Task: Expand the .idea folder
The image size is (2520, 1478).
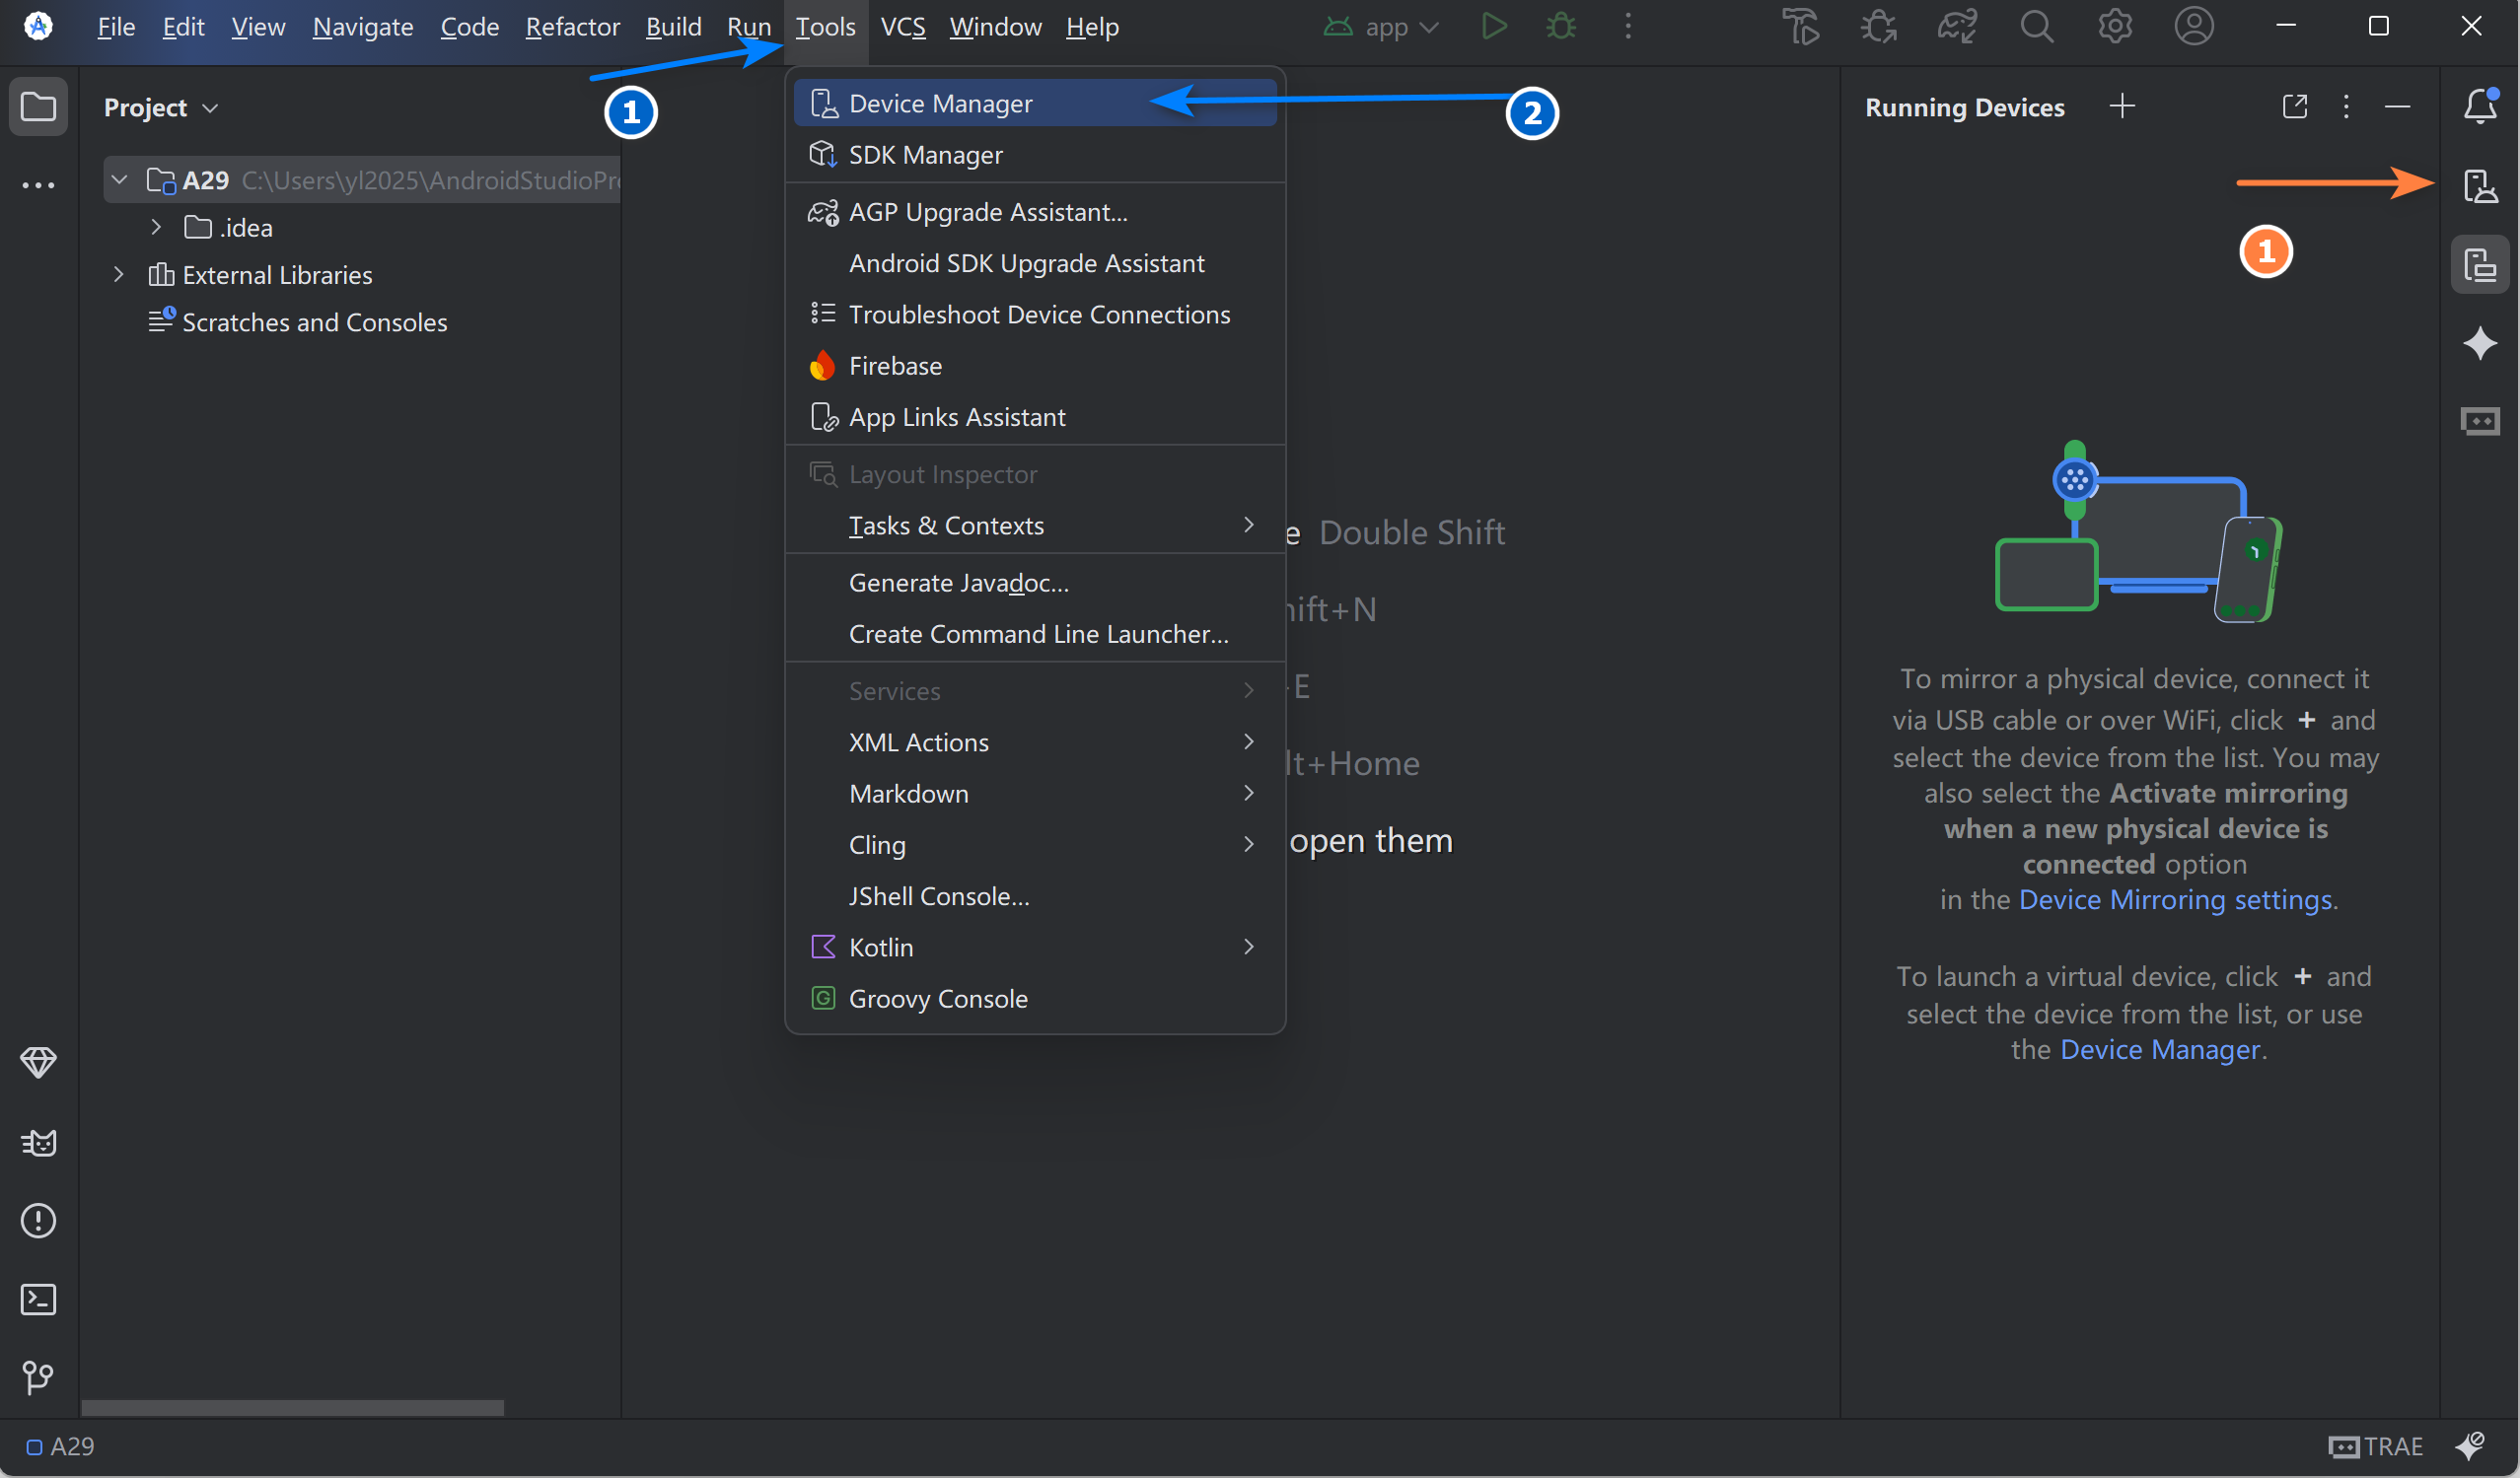Action: [x=156, y=228]
